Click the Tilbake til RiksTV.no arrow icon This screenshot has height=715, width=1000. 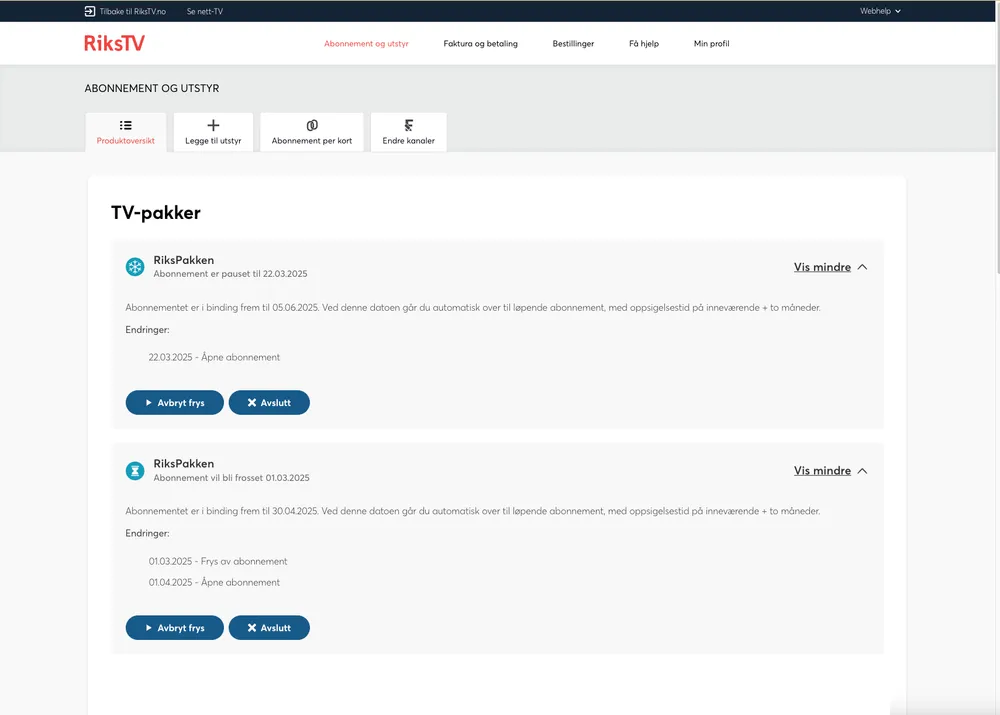(x=90, y=11)
